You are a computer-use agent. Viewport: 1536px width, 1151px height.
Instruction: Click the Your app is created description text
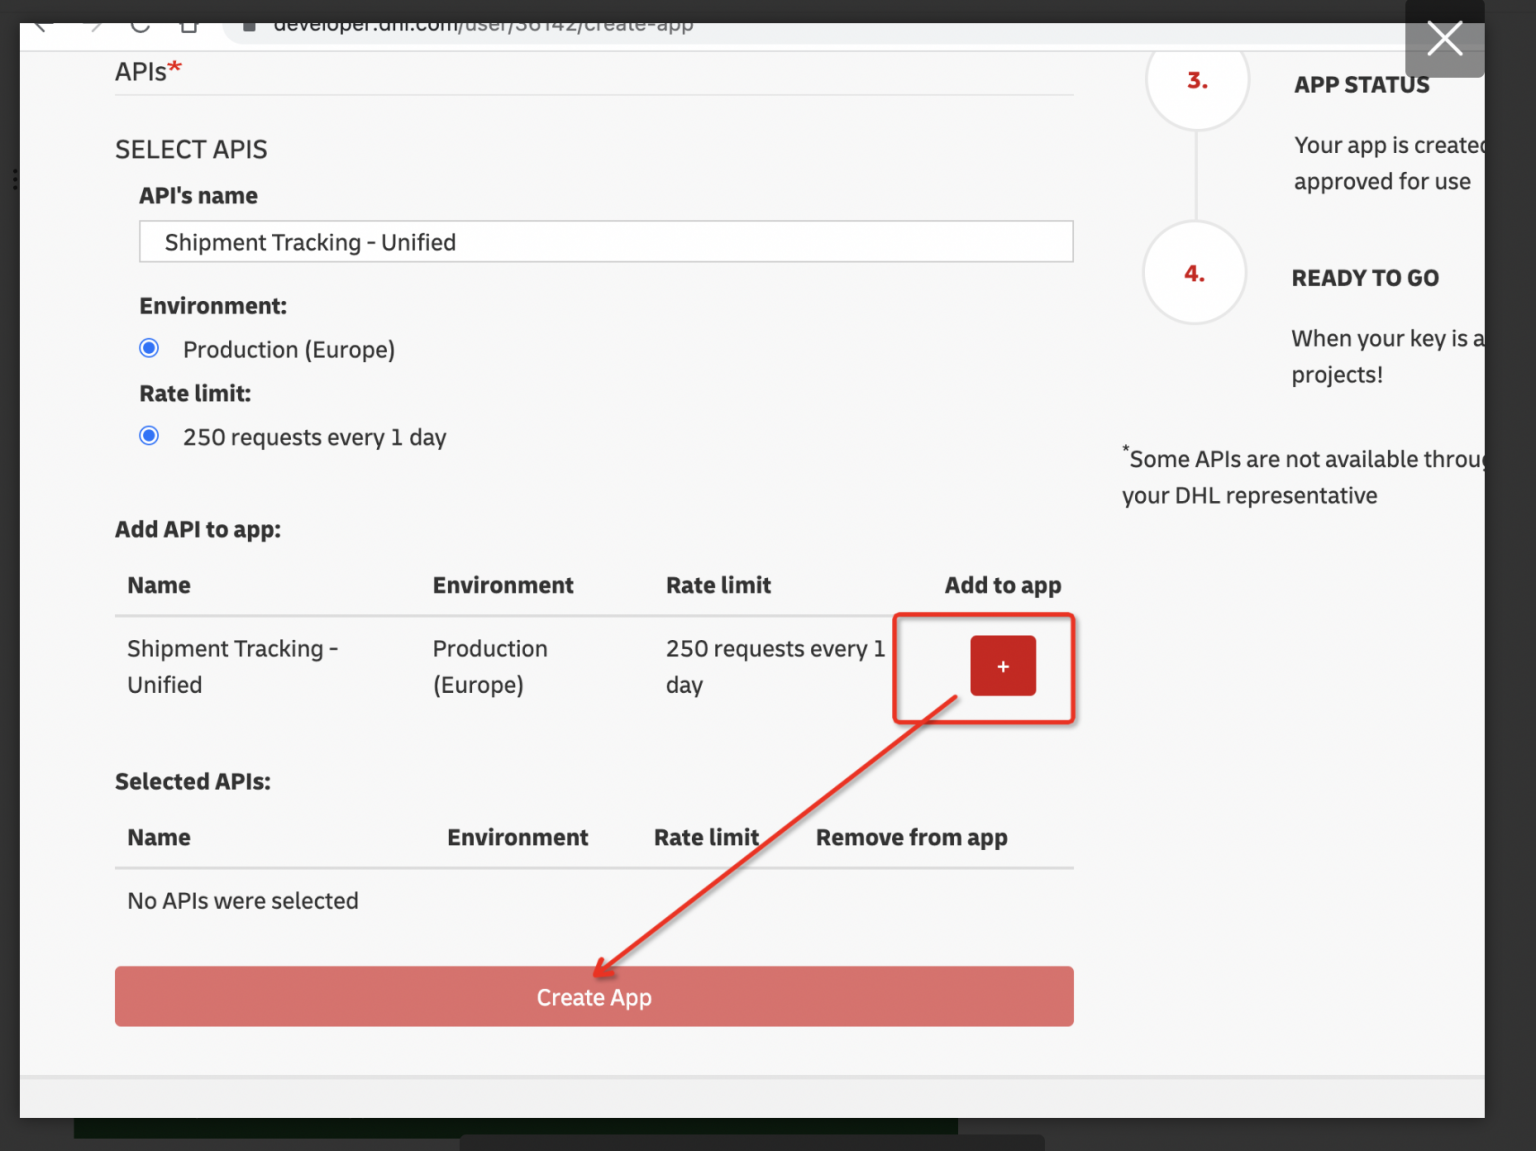(1389, 163)
